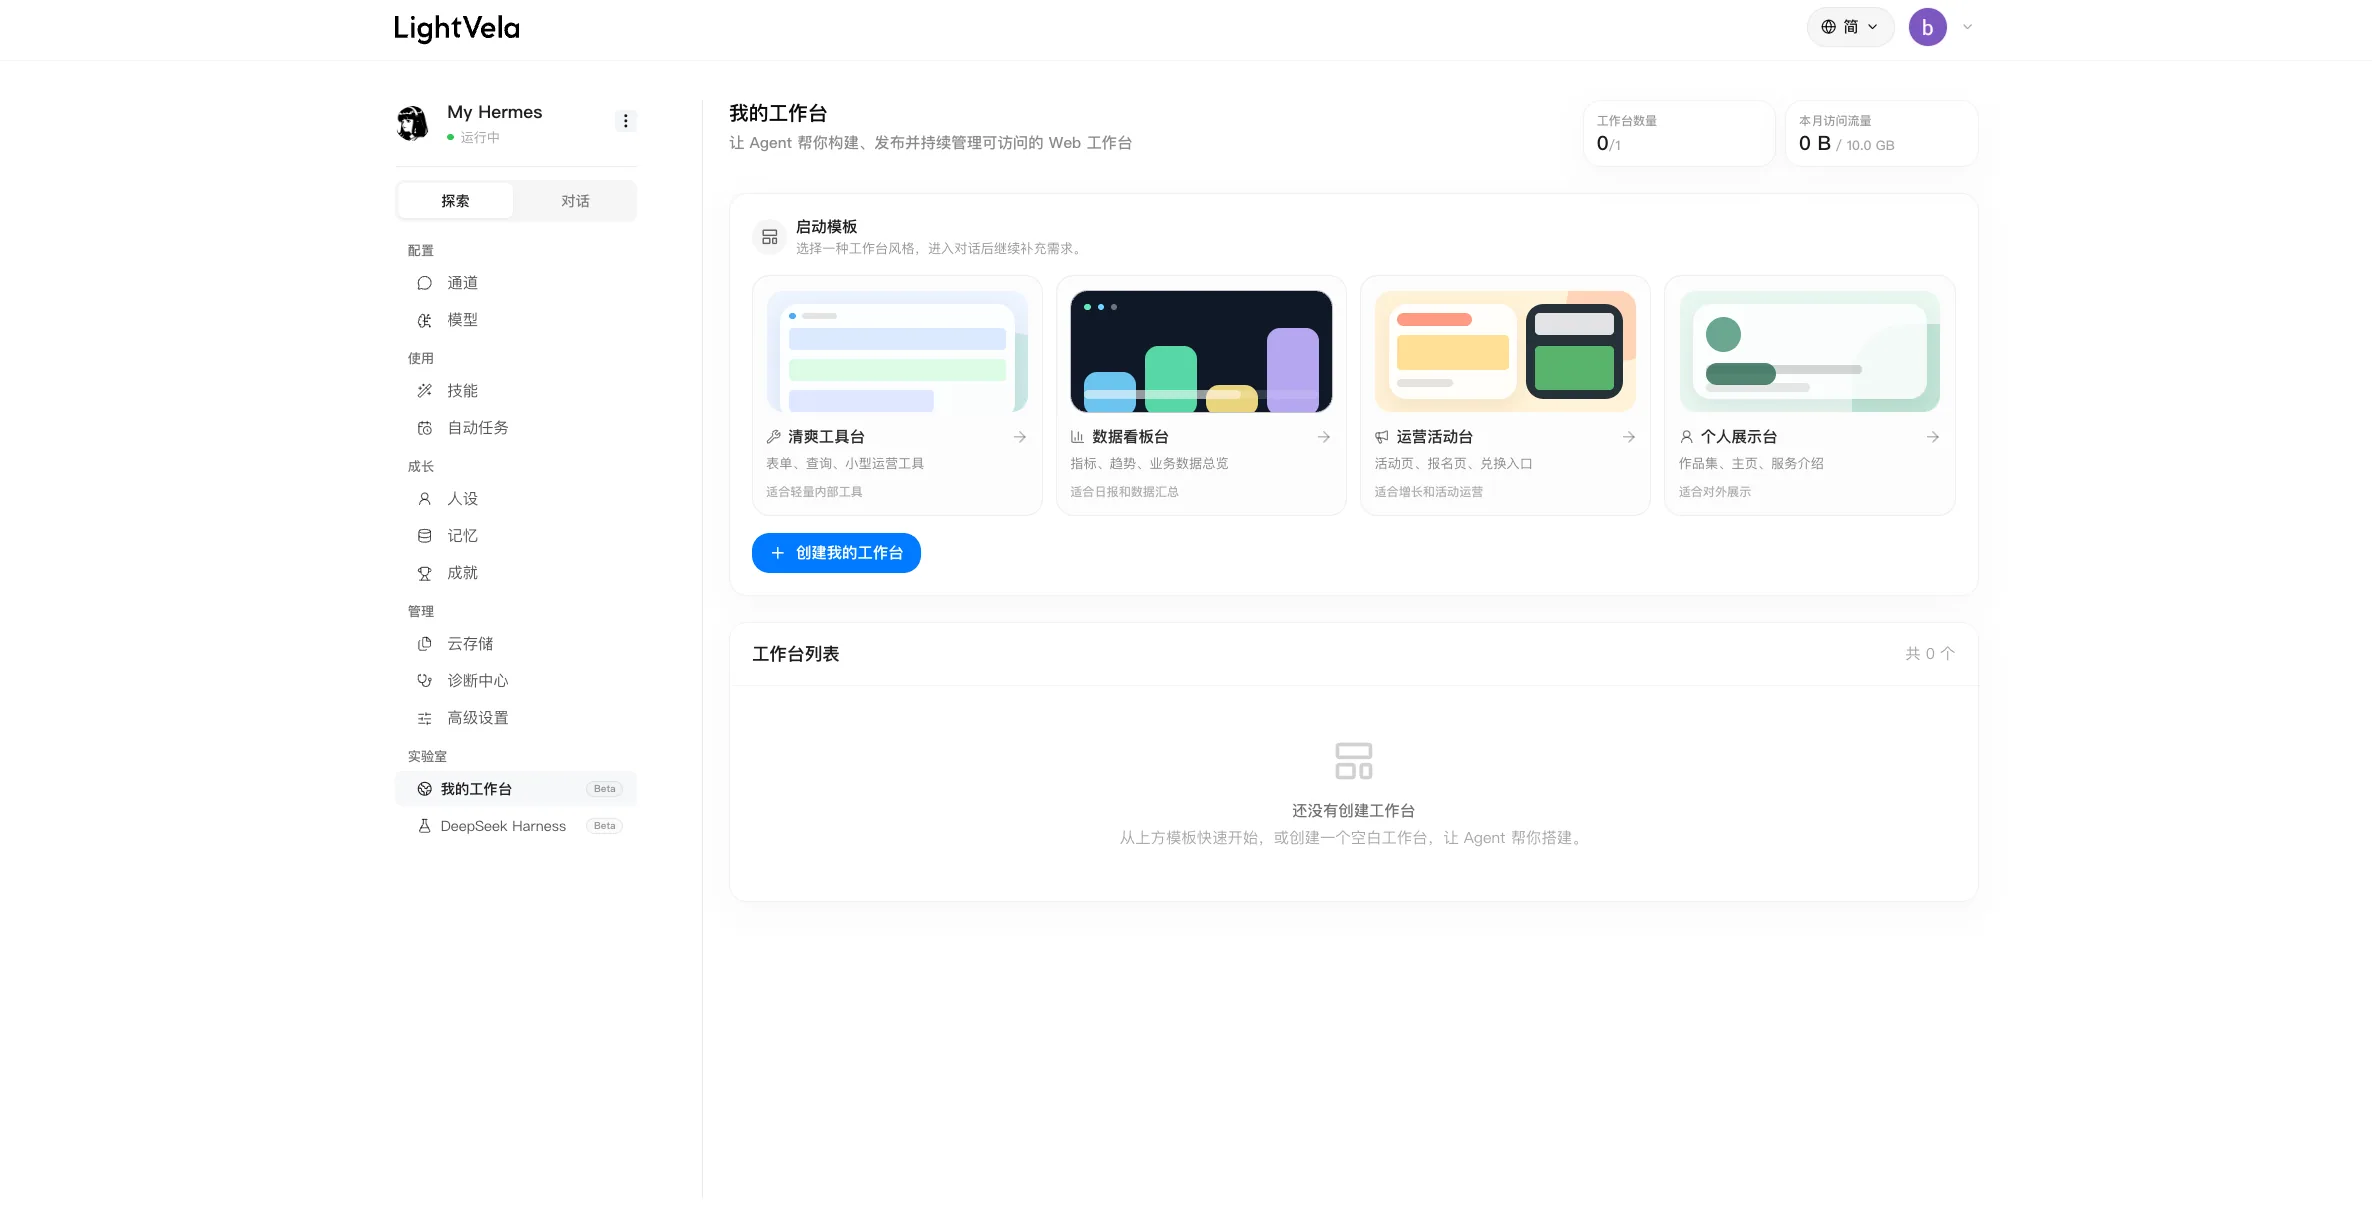Choose the 运营活动台 template title

click(1434, 437)
